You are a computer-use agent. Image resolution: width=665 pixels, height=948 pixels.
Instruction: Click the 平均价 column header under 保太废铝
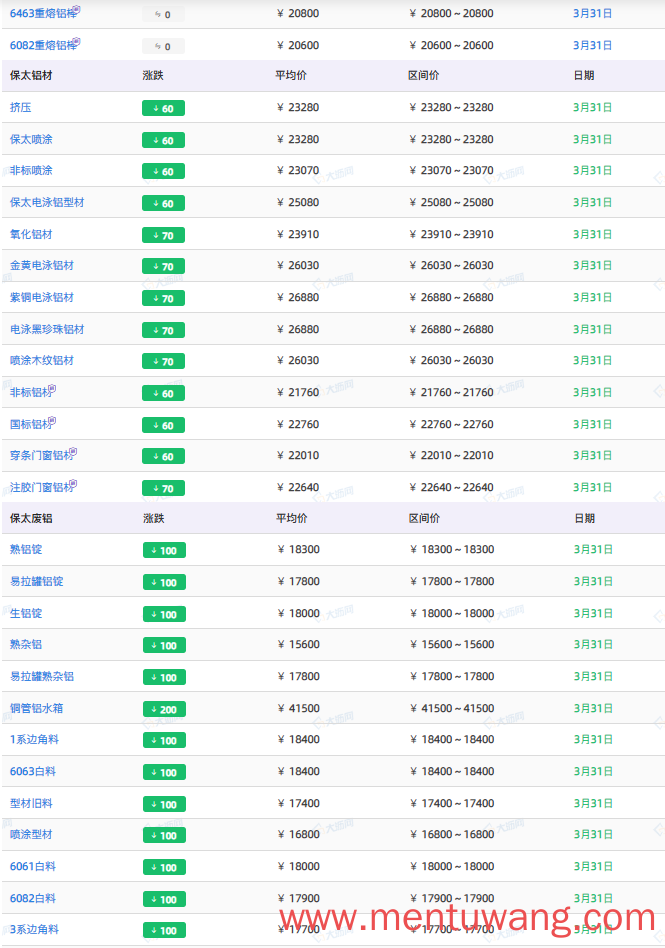[292, 519]
